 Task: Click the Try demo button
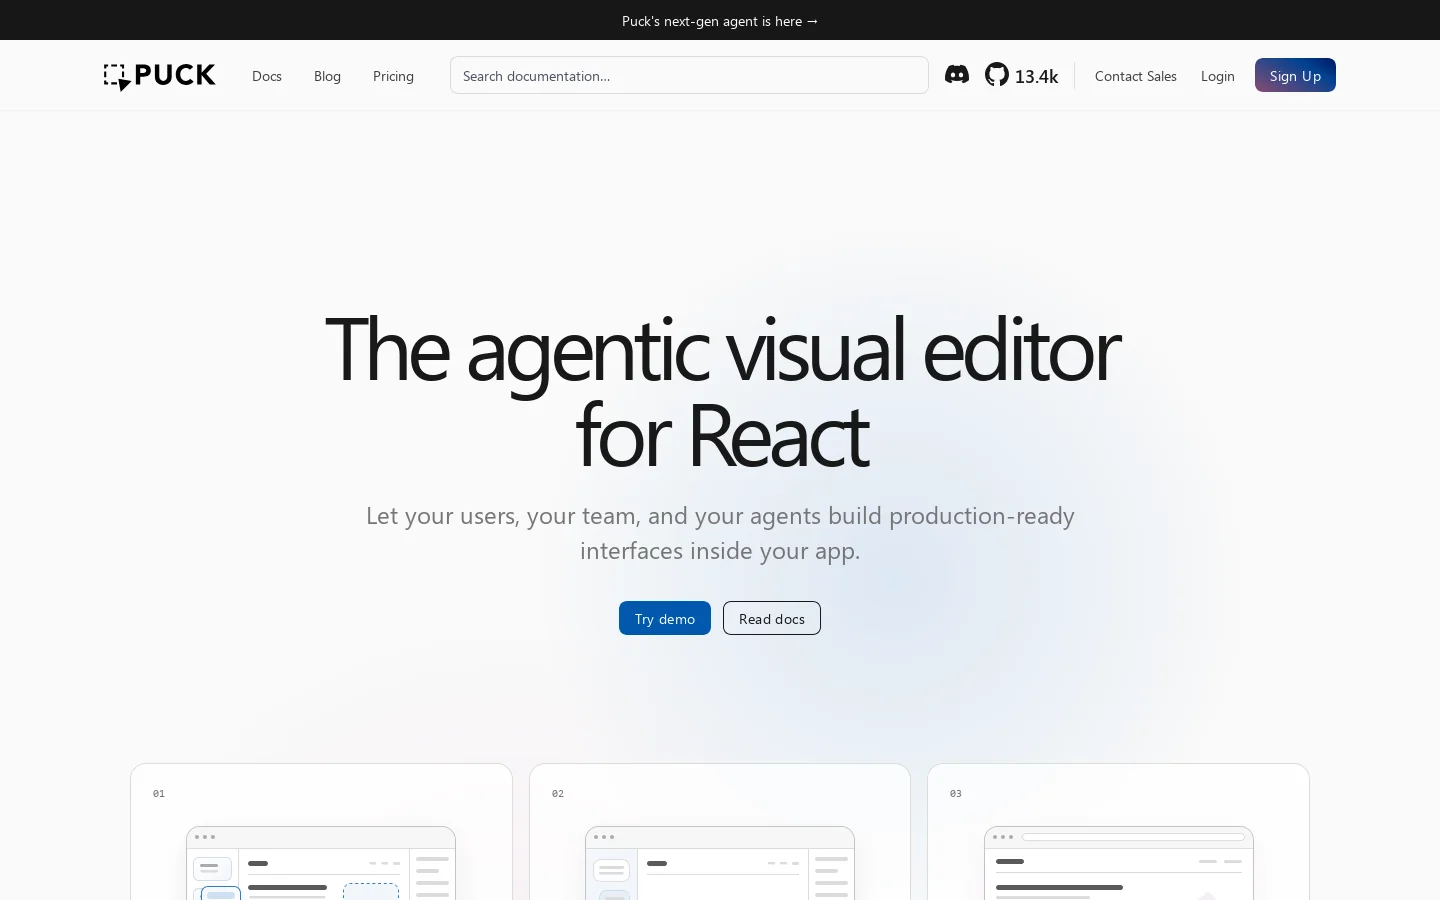coord(665,618)
